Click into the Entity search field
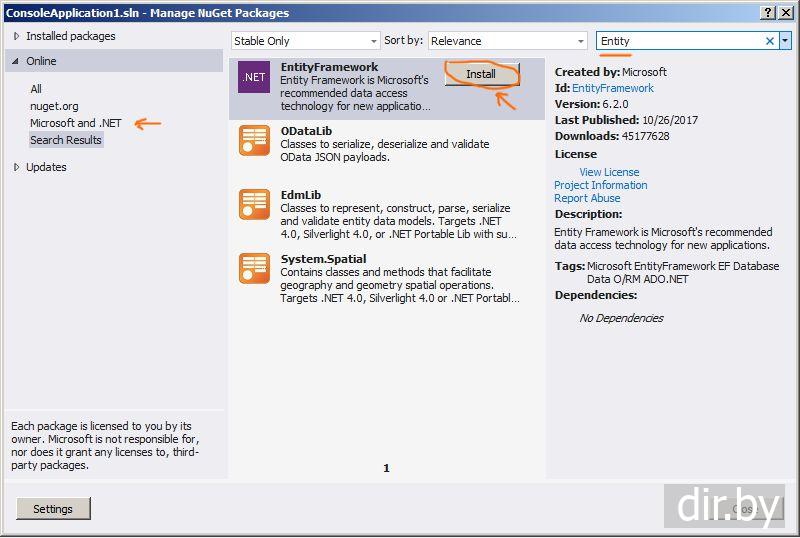The width and height of the screenshot is (800, 538). click(680, 41)
